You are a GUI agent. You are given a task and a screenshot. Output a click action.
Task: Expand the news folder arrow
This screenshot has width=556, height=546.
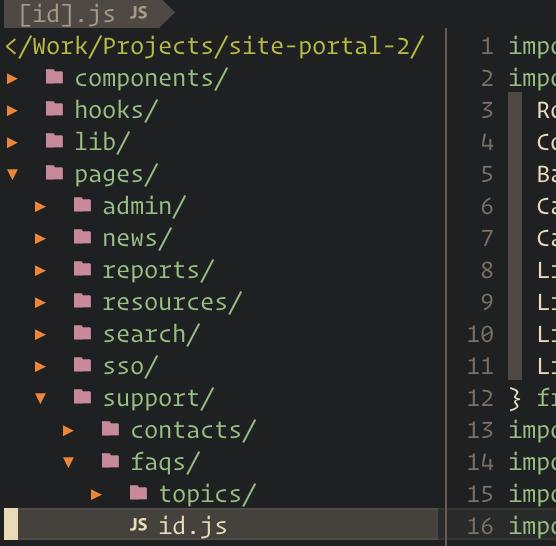click(x=40, y=238)
